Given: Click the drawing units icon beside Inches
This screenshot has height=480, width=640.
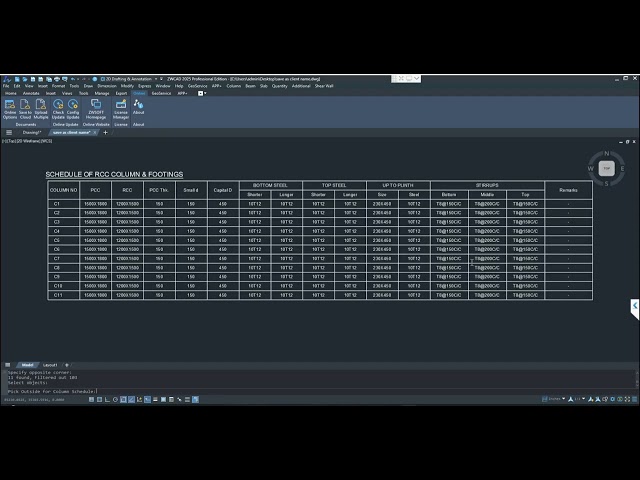Looking at the screenshot, I should tap(544, 399).
